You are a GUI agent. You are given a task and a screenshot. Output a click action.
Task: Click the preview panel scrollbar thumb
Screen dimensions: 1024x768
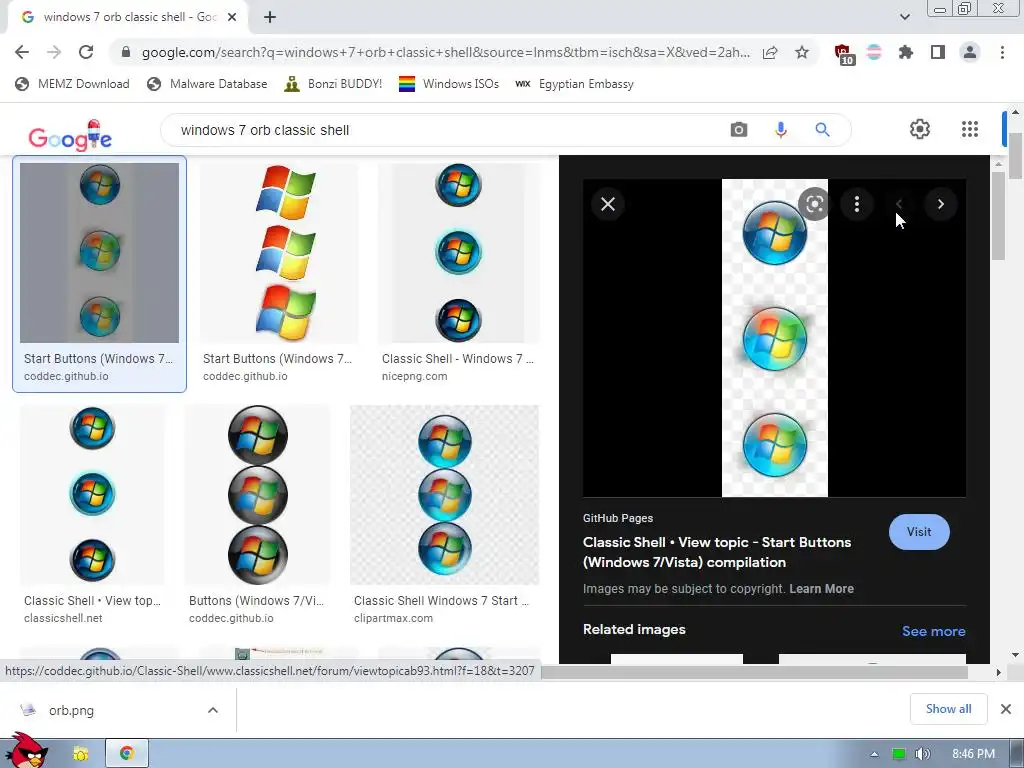[x=997, y=216]
